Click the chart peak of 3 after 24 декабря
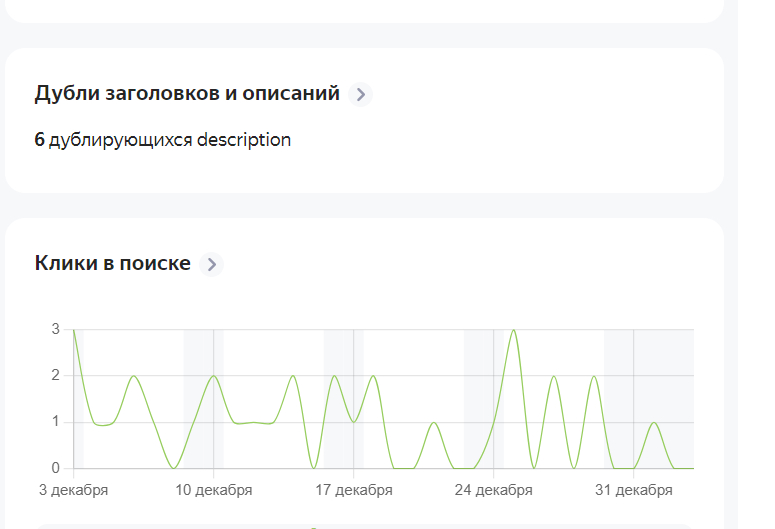 514,330
